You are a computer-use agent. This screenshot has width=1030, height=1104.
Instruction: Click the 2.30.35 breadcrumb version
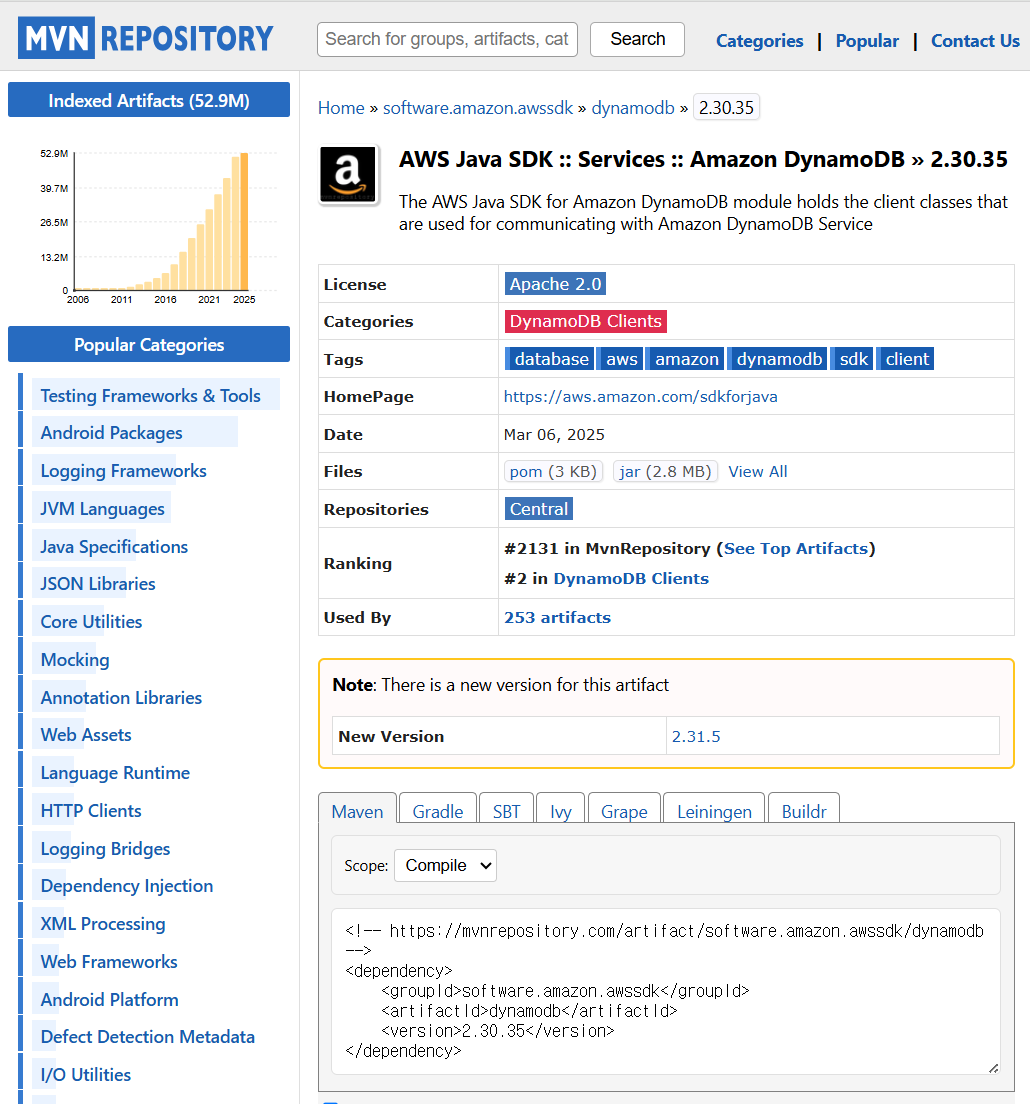tap(726, 108)
